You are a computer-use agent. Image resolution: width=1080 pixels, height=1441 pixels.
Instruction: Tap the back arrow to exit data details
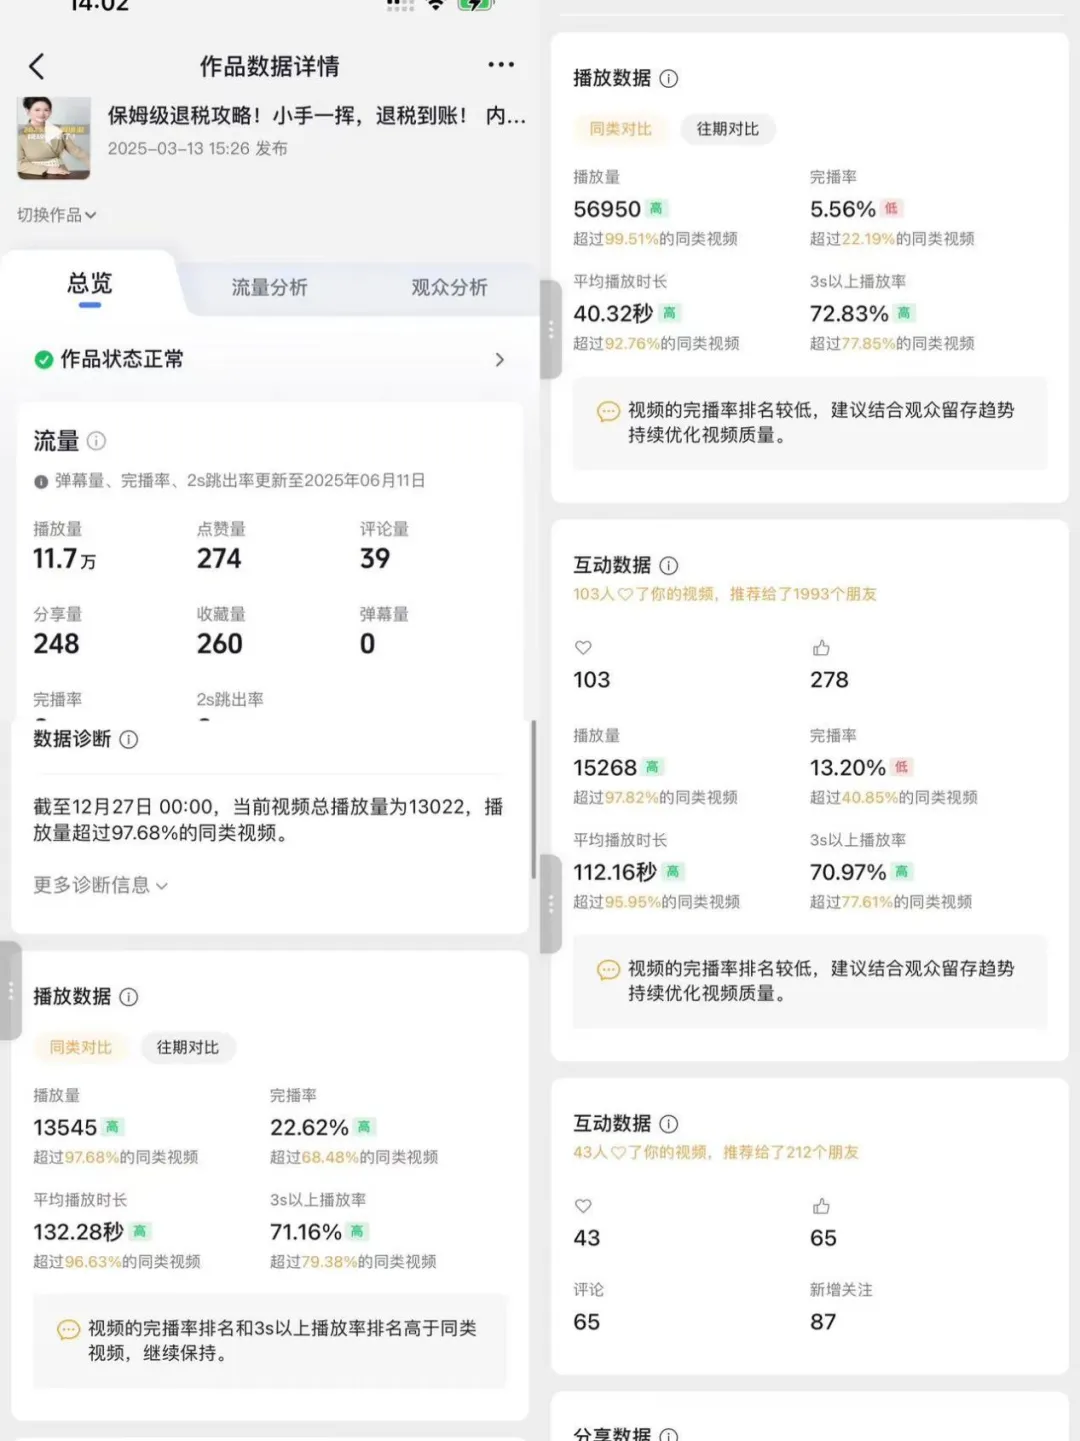pyautogui.click(x=37, y=65)
